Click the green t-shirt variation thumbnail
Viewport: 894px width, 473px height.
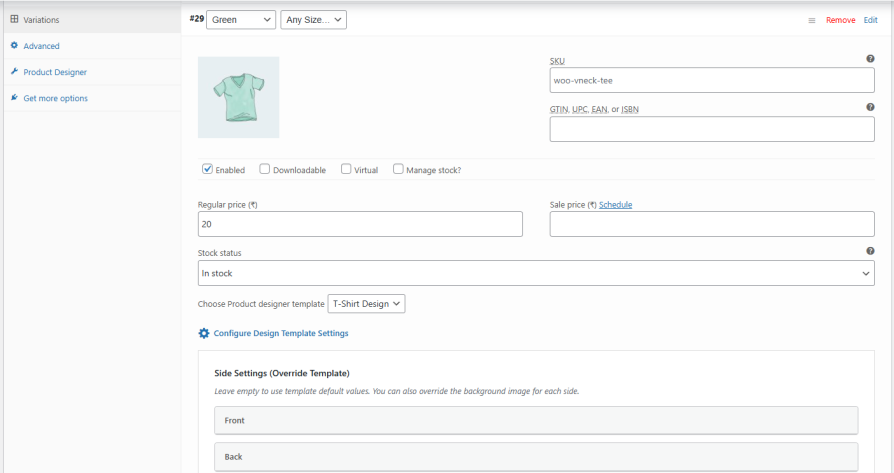pos(238,97)
